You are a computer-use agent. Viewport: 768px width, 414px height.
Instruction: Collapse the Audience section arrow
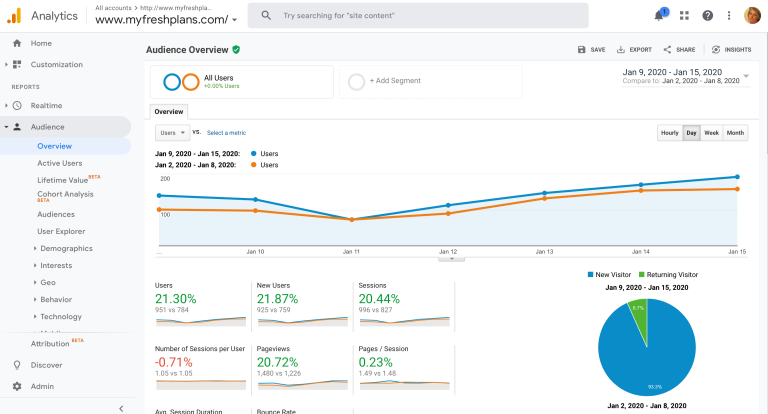click(6, 127)
